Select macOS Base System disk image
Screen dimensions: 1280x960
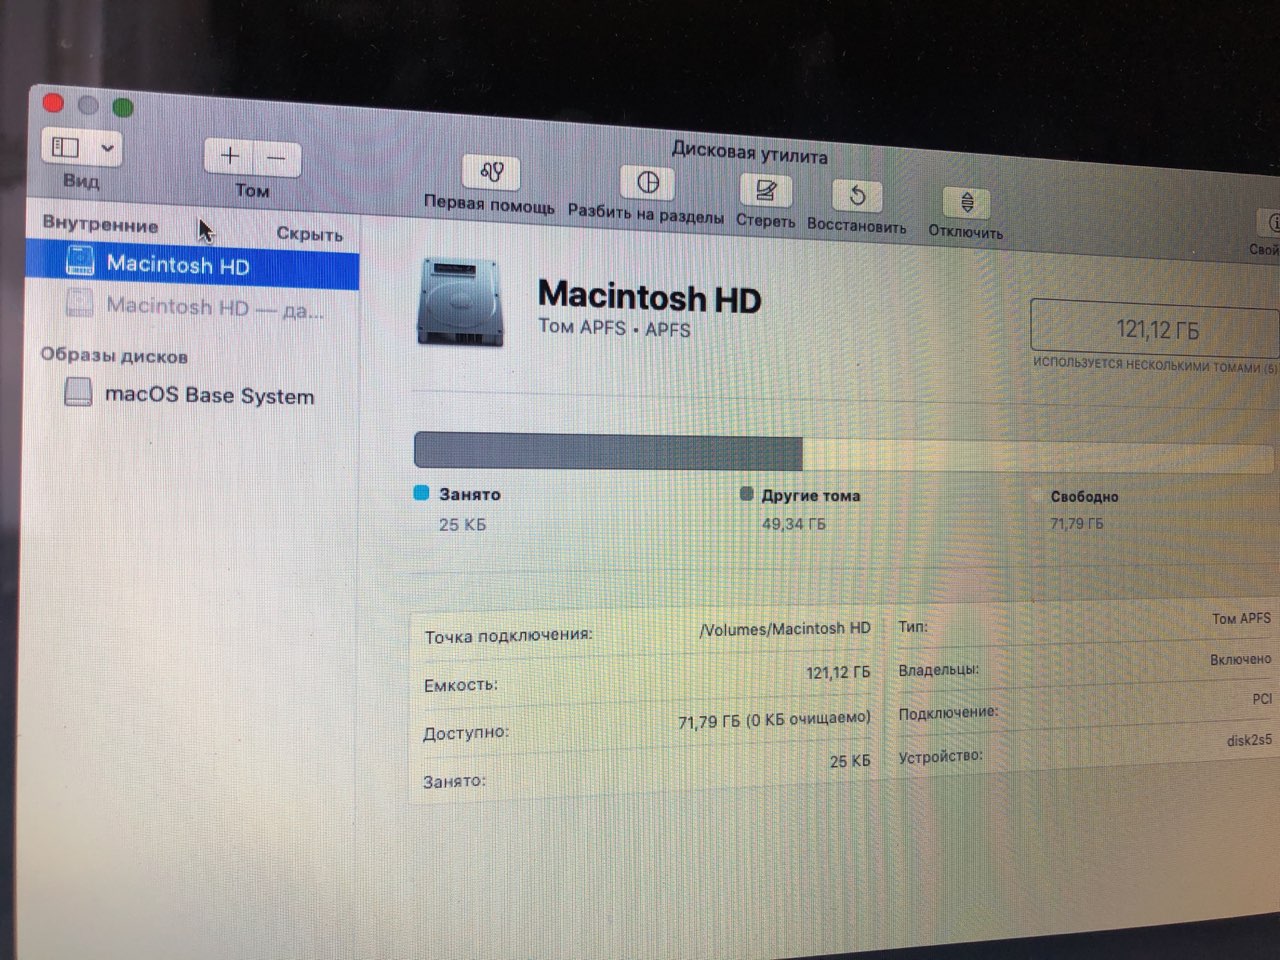point(192,394)
